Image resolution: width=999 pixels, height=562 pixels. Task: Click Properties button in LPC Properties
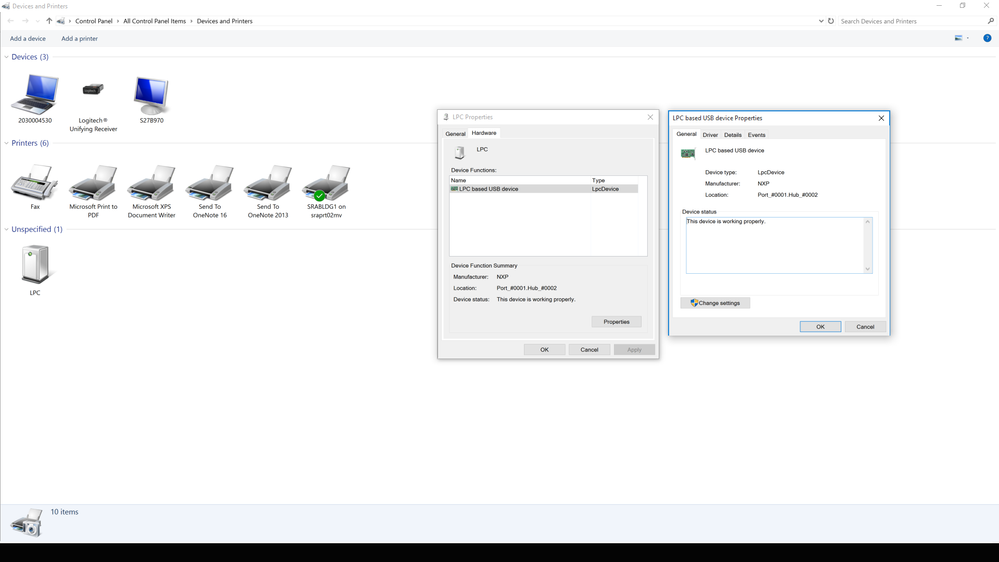[x=616, y=322]
